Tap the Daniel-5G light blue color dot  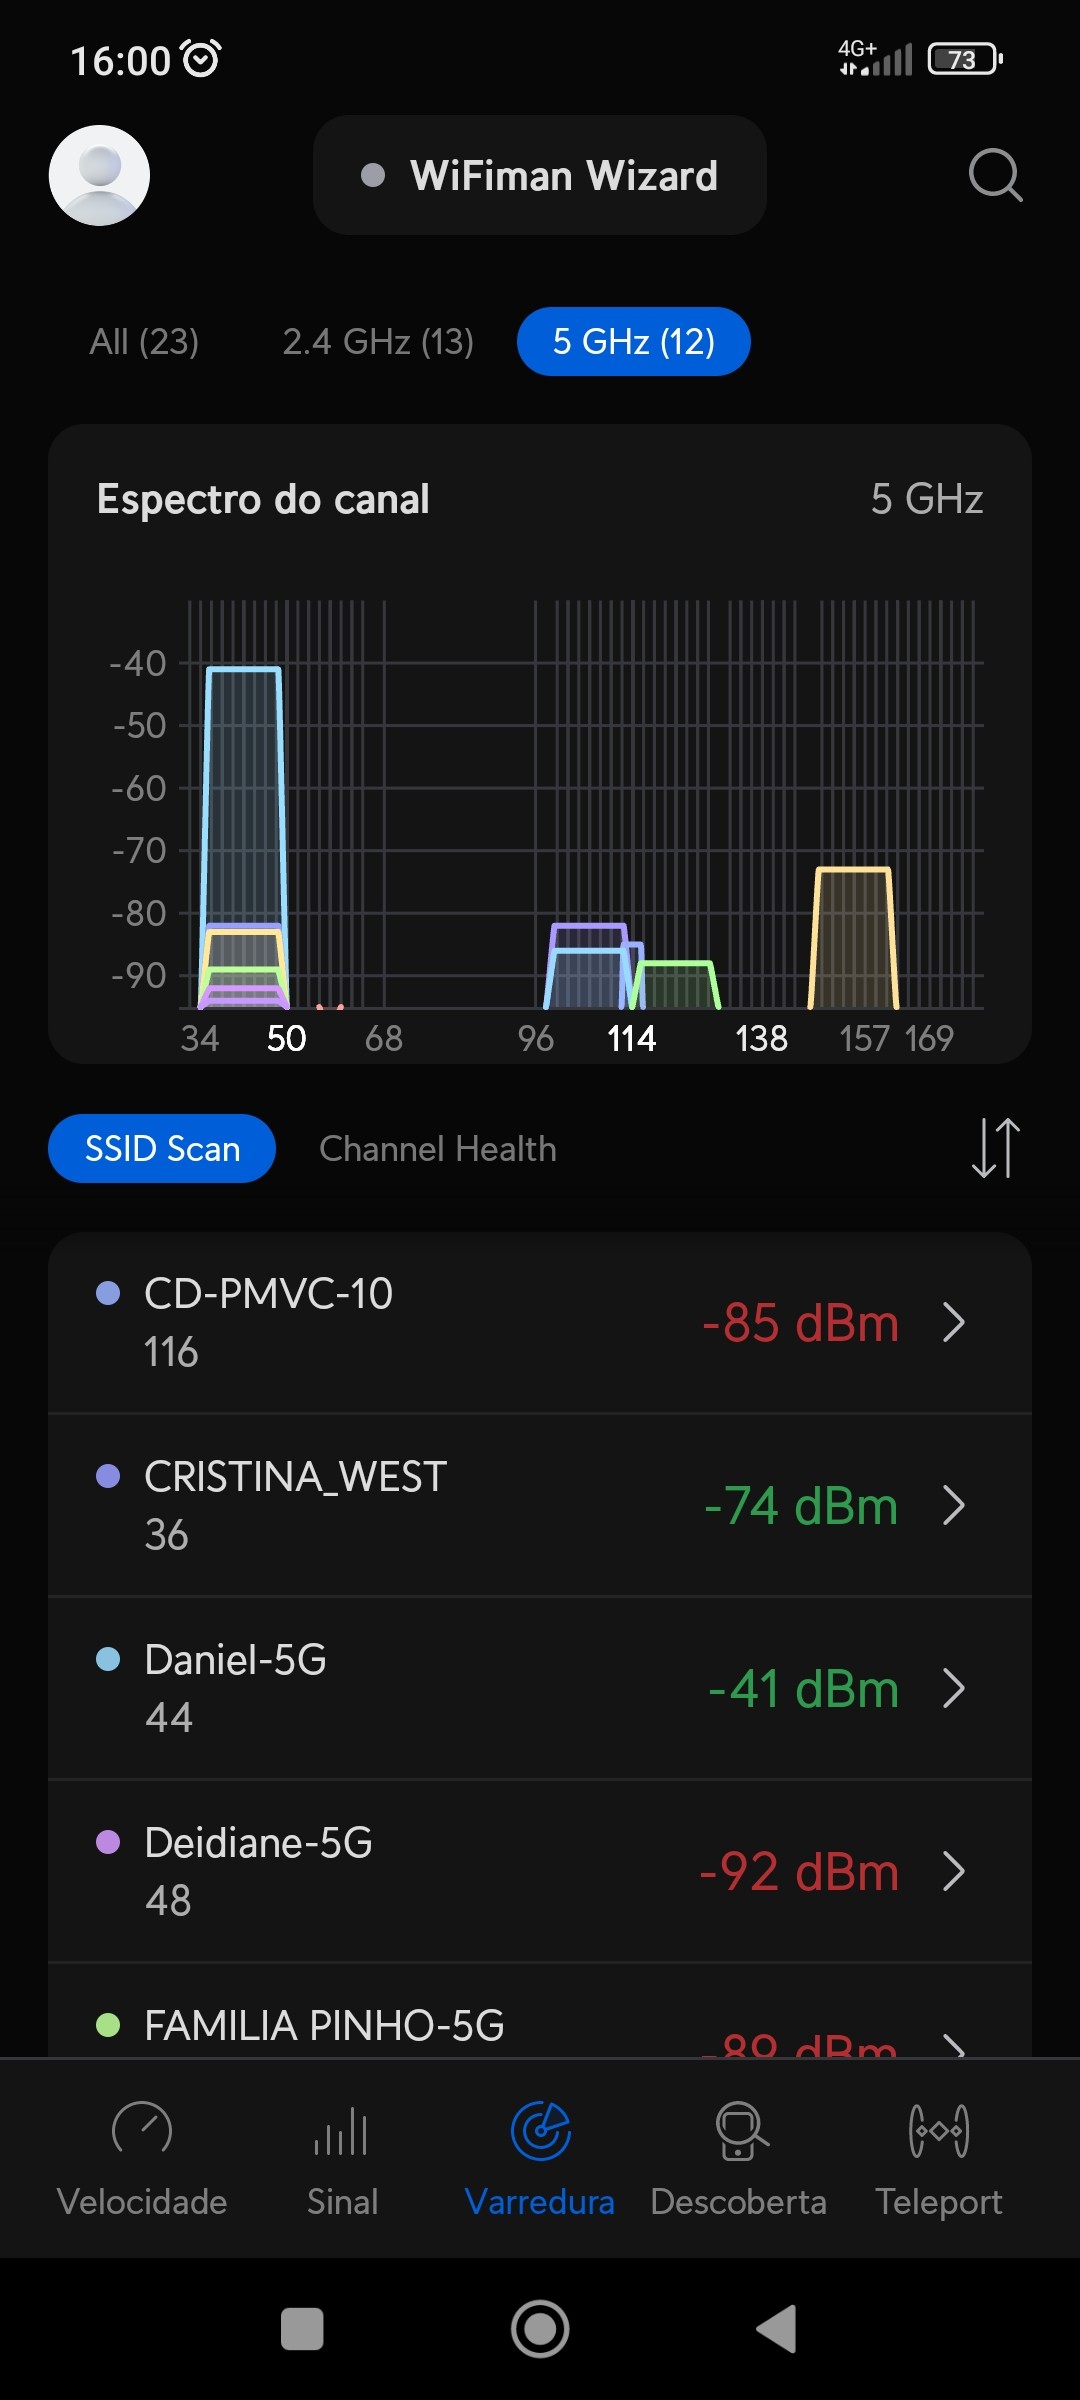(x=108, y=1660)
